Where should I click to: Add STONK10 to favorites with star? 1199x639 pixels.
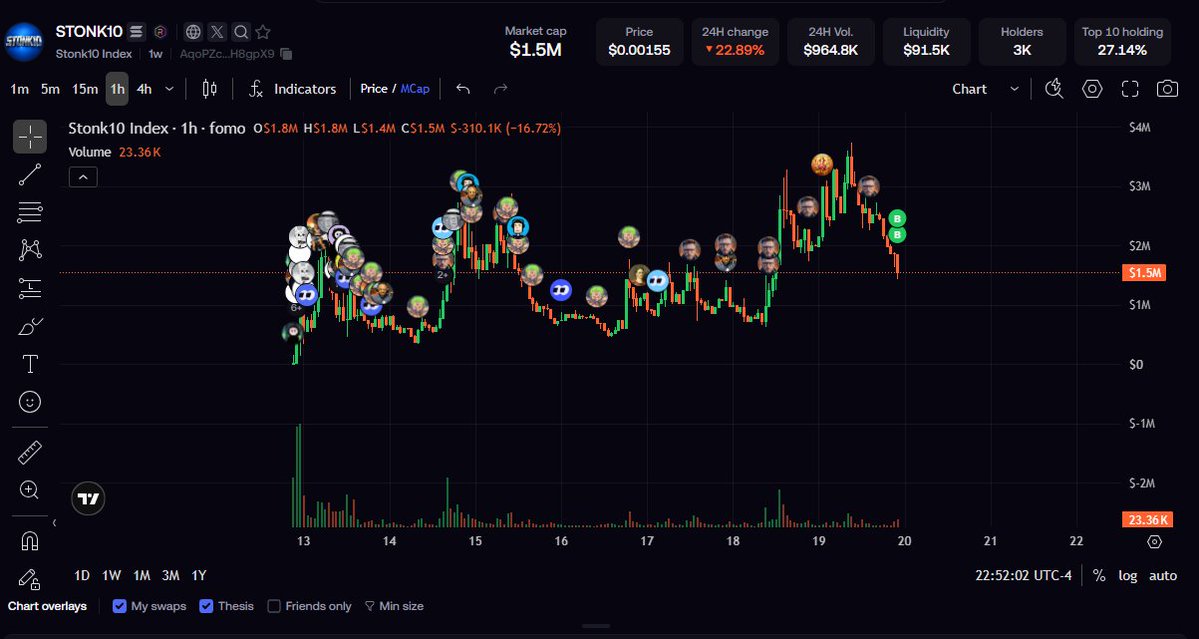pyautogui.click(x=263, y=32)
